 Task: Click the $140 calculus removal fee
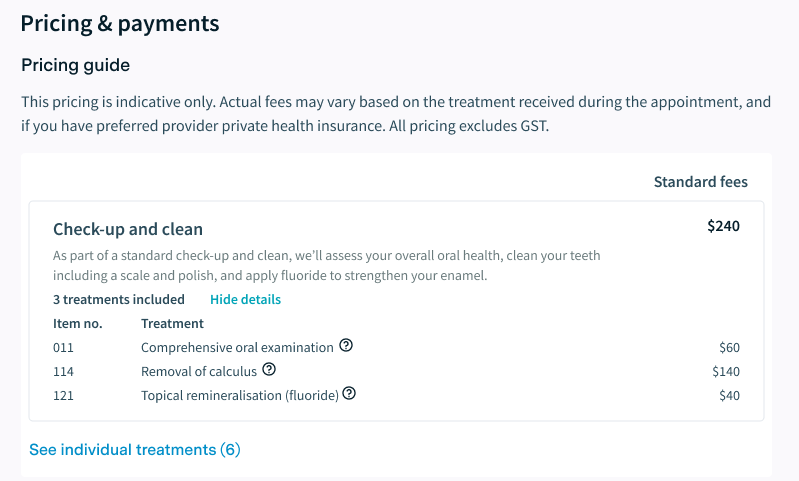(x=725, y=371)
